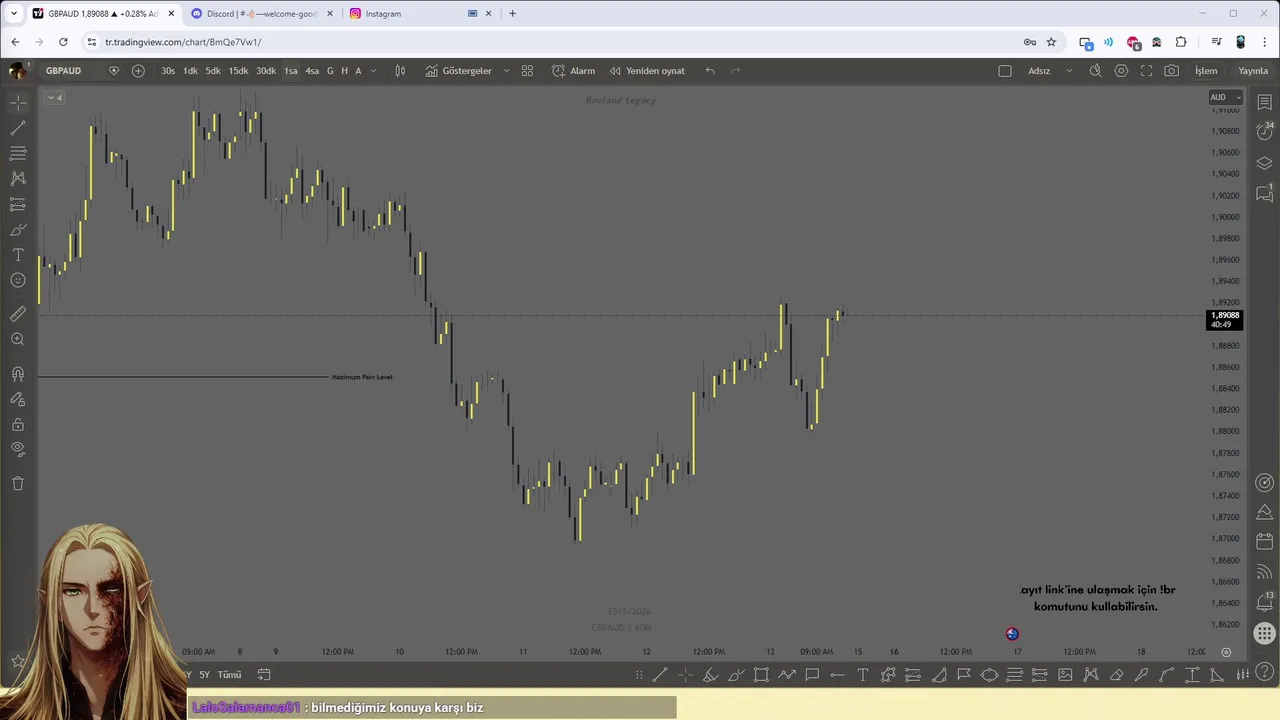Viewport: 1280px width, 720px height.
Task: Toggle hide all drawings eye icon
Action: 18,449
